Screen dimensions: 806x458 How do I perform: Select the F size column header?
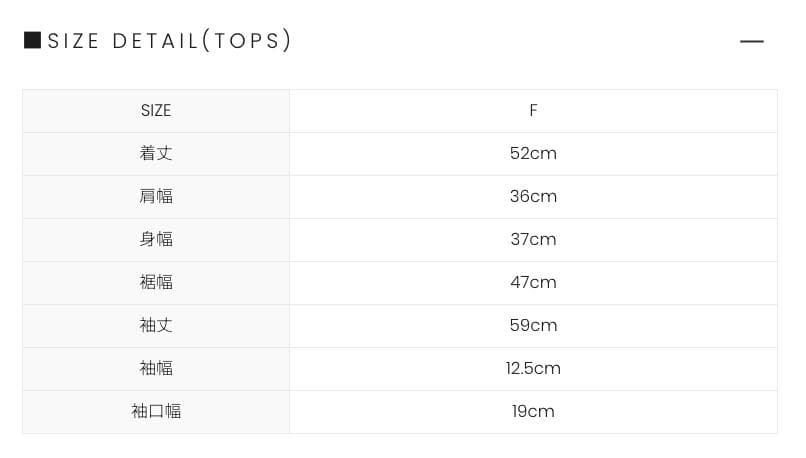tap(533, 111)
